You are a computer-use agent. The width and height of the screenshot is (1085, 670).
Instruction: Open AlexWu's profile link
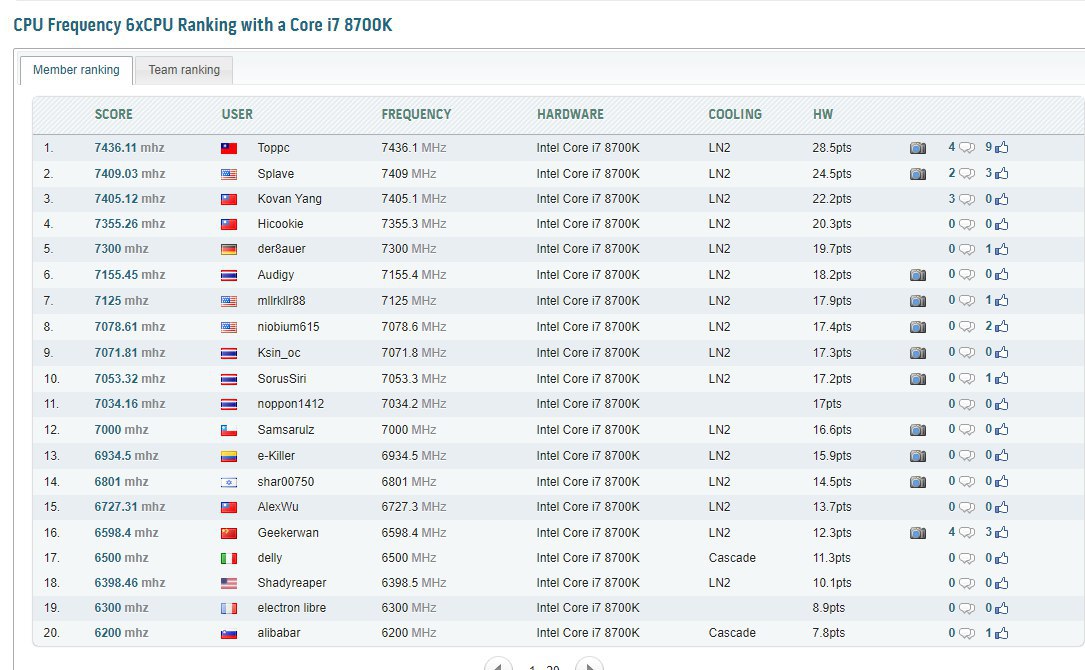point(278,507)
